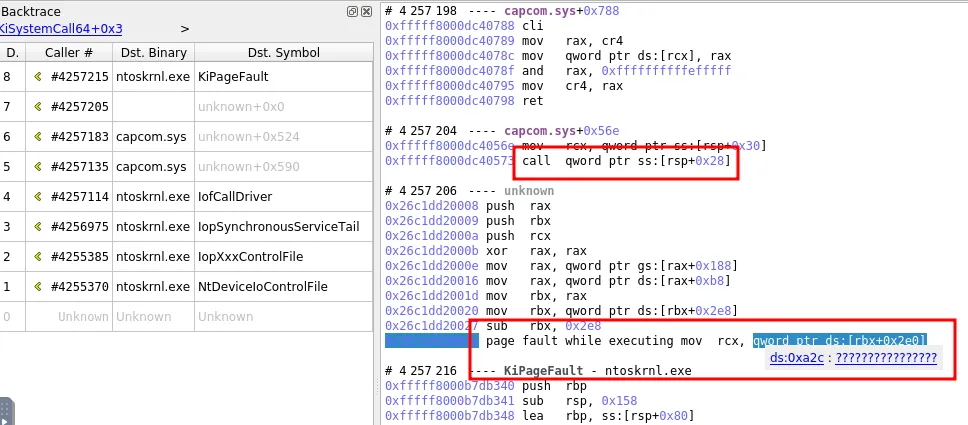Click caller number #4257215
The height and width of the screenshot is (425, 968).
coord(80,77)
